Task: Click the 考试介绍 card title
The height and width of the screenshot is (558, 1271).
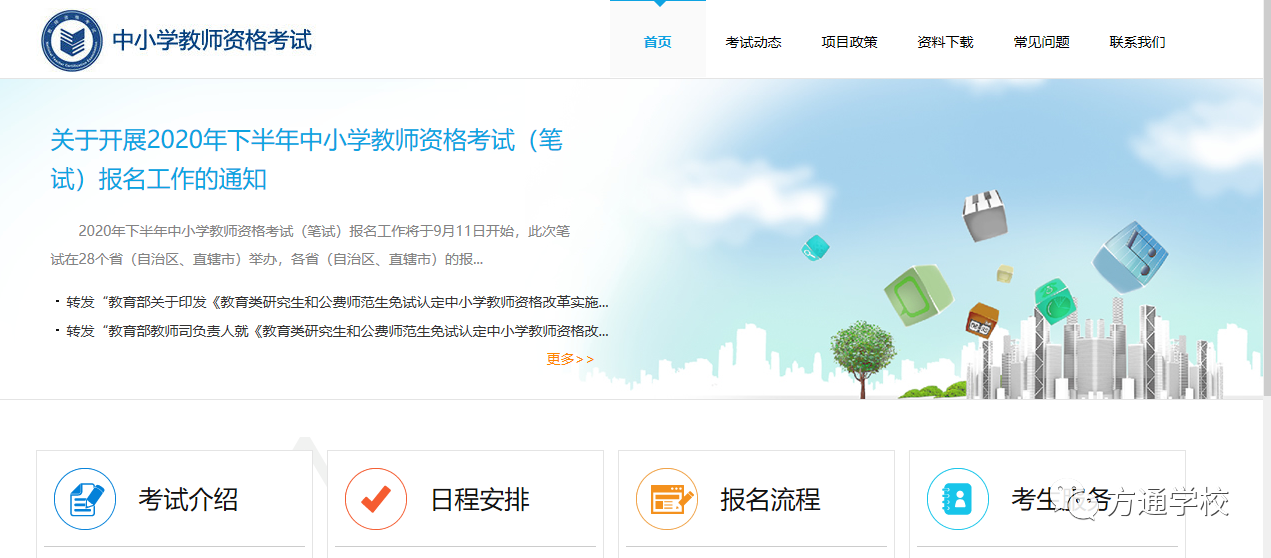Action: [x=188, y=500]
